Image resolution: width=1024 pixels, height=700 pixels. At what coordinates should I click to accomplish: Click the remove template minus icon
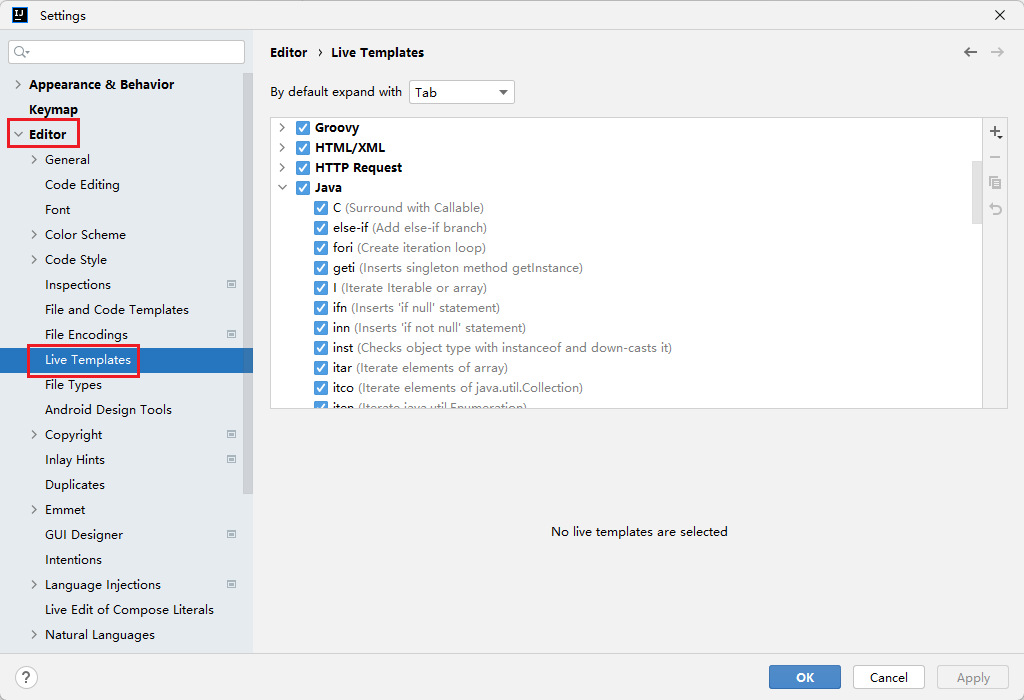(995, 157)
